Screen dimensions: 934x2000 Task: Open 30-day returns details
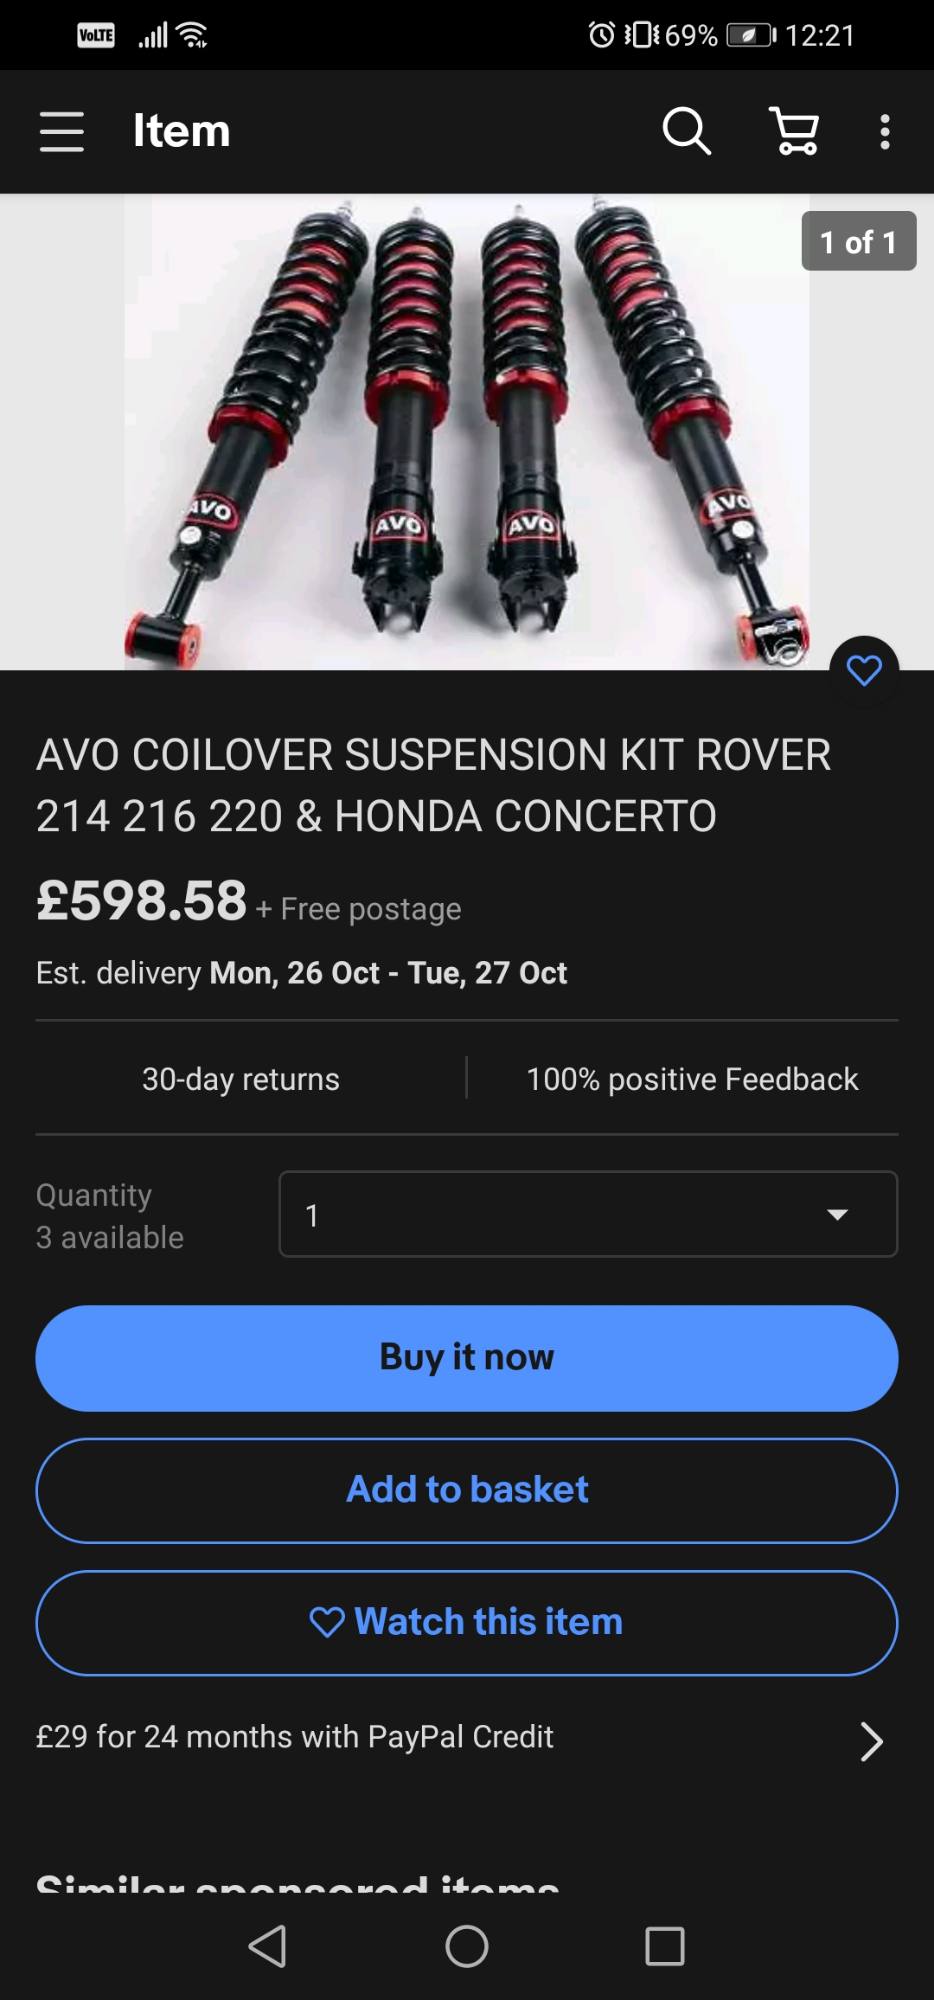[241, 1079]
